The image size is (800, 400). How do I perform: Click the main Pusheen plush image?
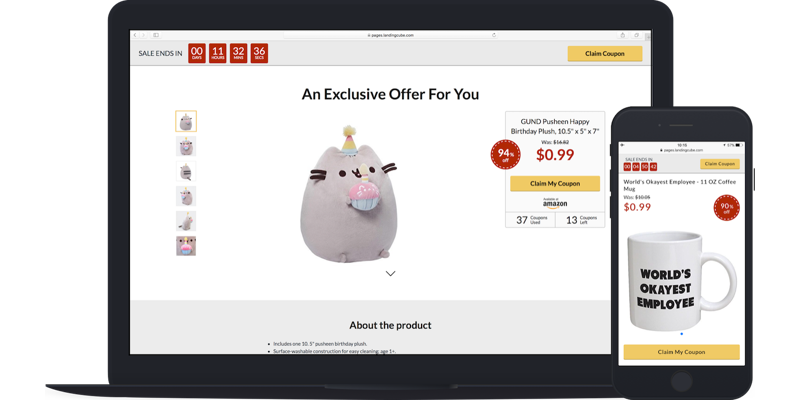[x=348, y=195]
